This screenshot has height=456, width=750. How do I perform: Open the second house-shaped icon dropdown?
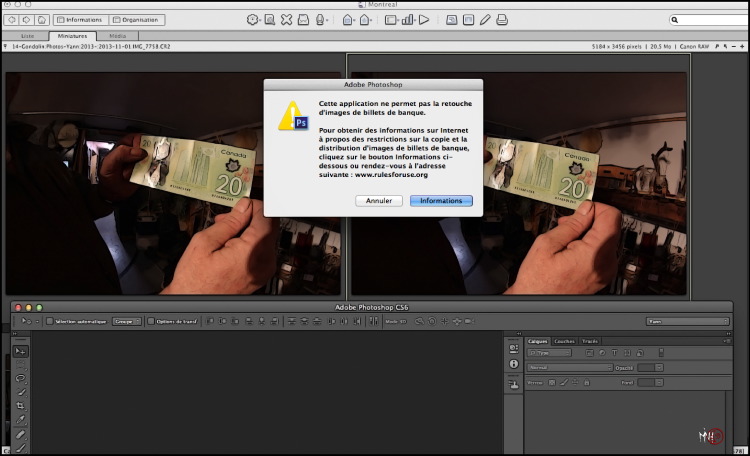[x=366, y=20]
